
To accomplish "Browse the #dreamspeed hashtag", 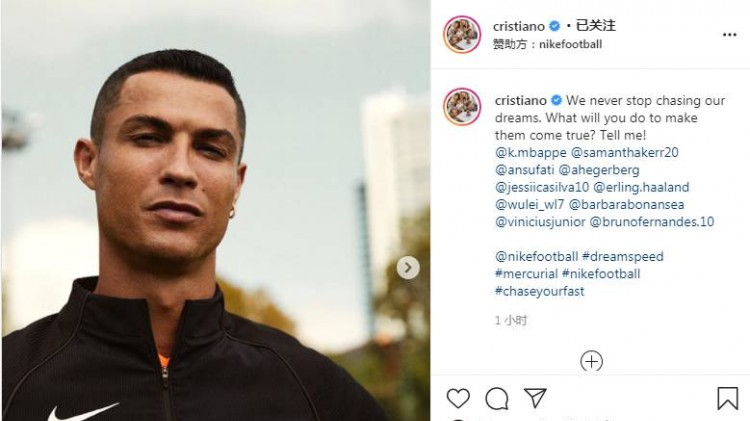I will point(622,256).
